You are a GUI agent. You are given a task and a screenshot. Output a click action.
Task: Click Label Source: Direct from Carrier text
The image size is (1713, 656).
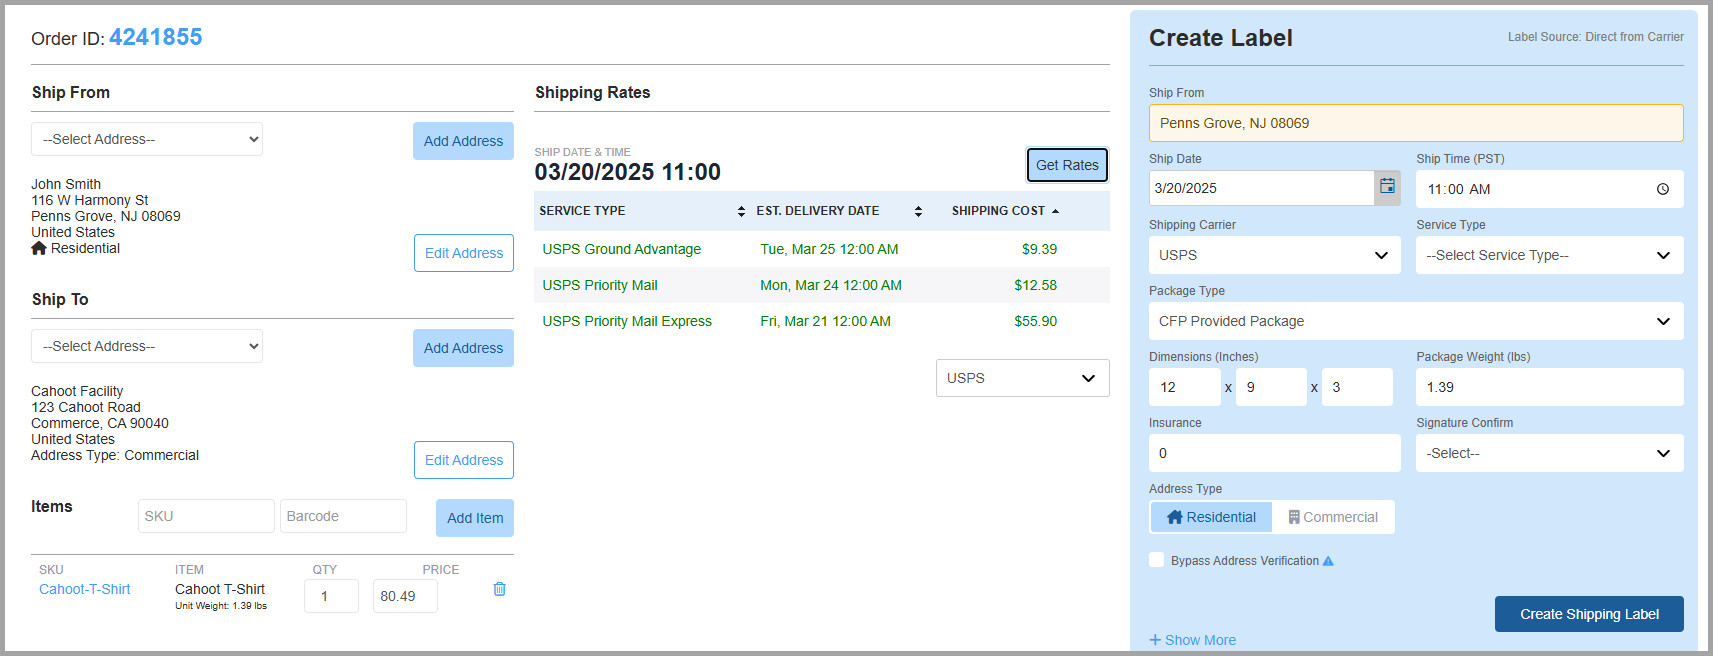click(x=1595, y=37)
